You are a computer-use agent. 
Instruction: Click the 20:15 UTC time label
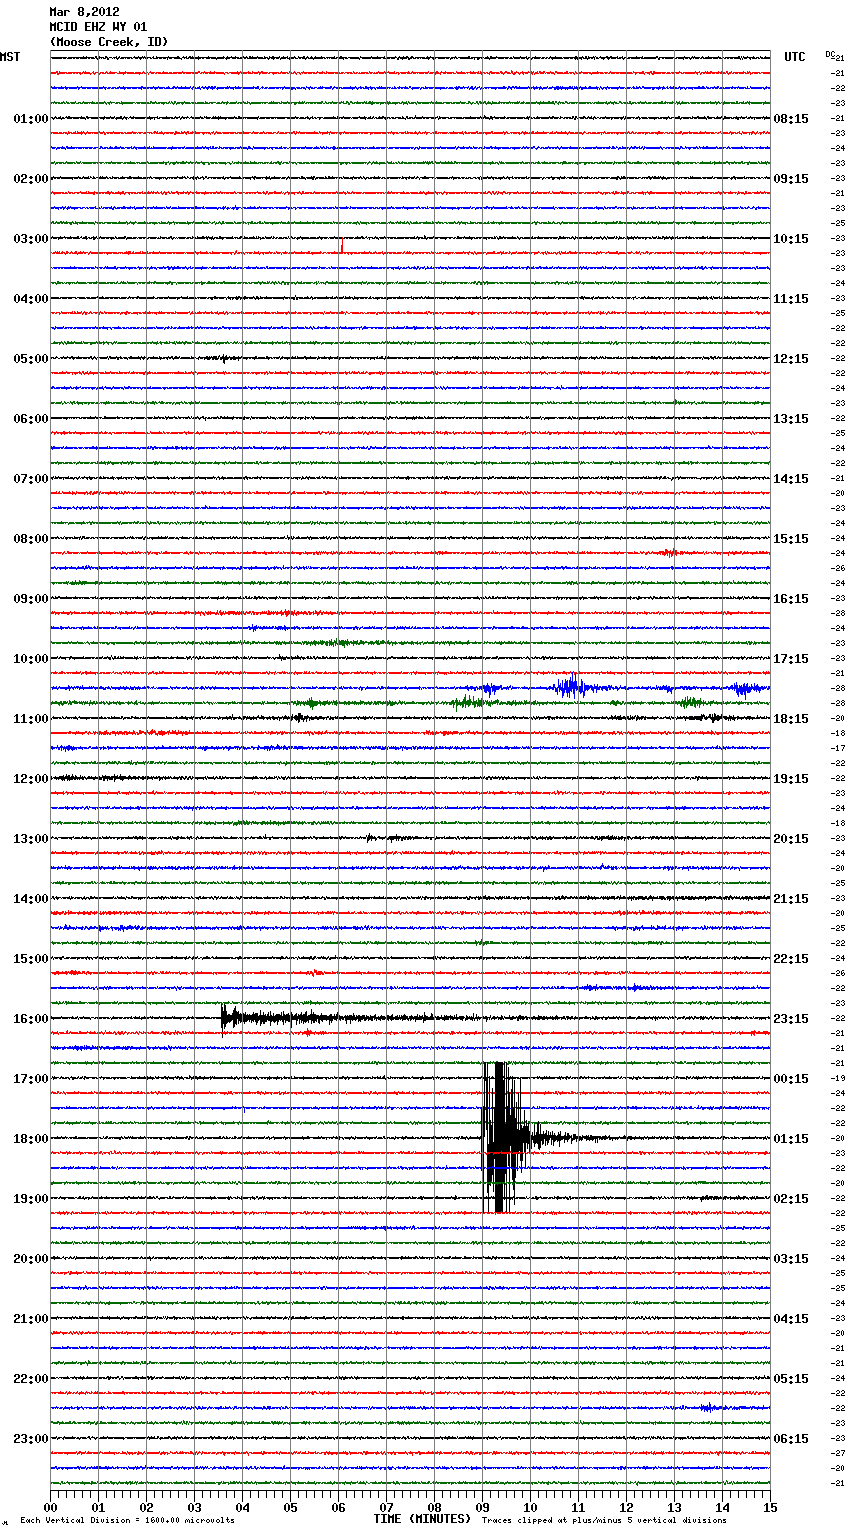791,839
